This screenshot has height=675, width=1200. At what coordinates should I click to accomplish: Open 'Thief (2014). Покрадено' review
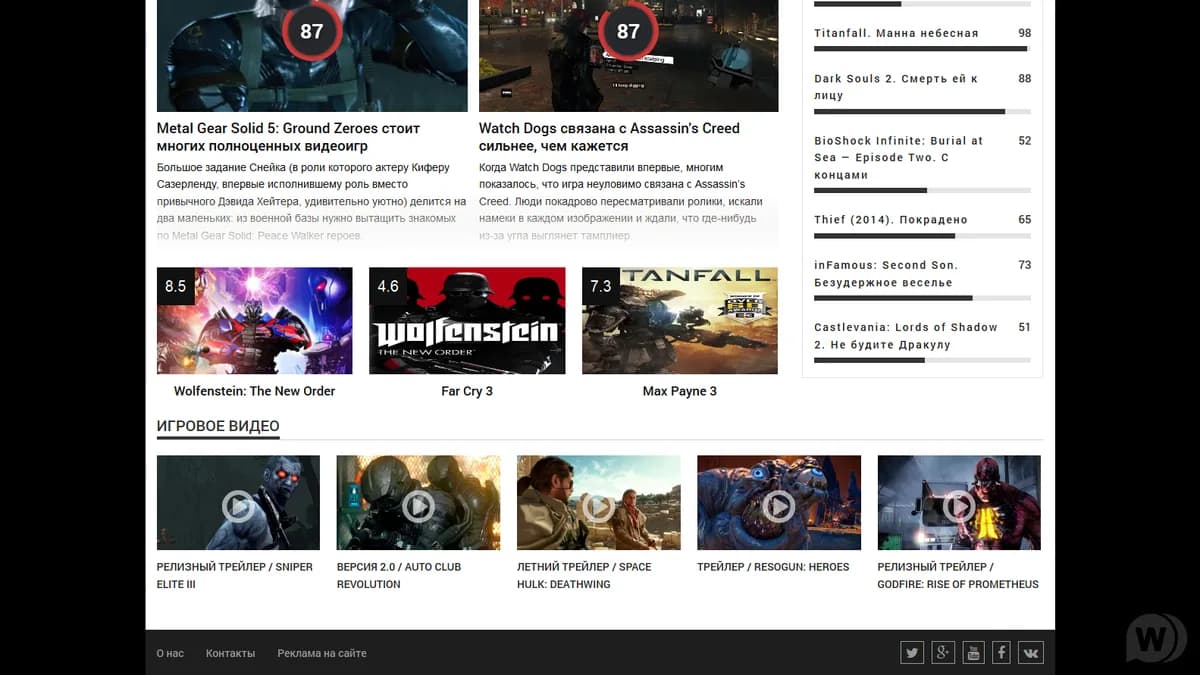click(890, 220)
